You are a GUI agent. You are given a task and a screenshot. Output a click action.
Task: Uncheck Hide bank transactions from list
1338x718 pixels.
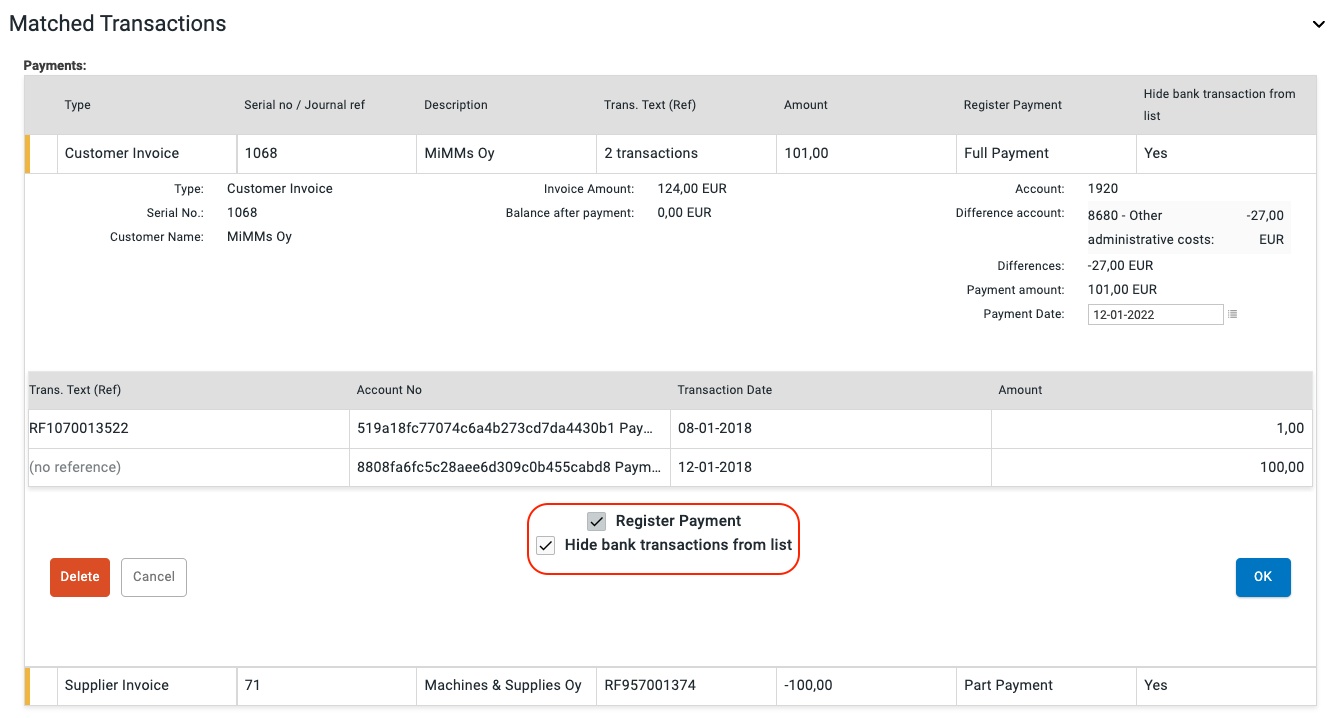point(546,545)
